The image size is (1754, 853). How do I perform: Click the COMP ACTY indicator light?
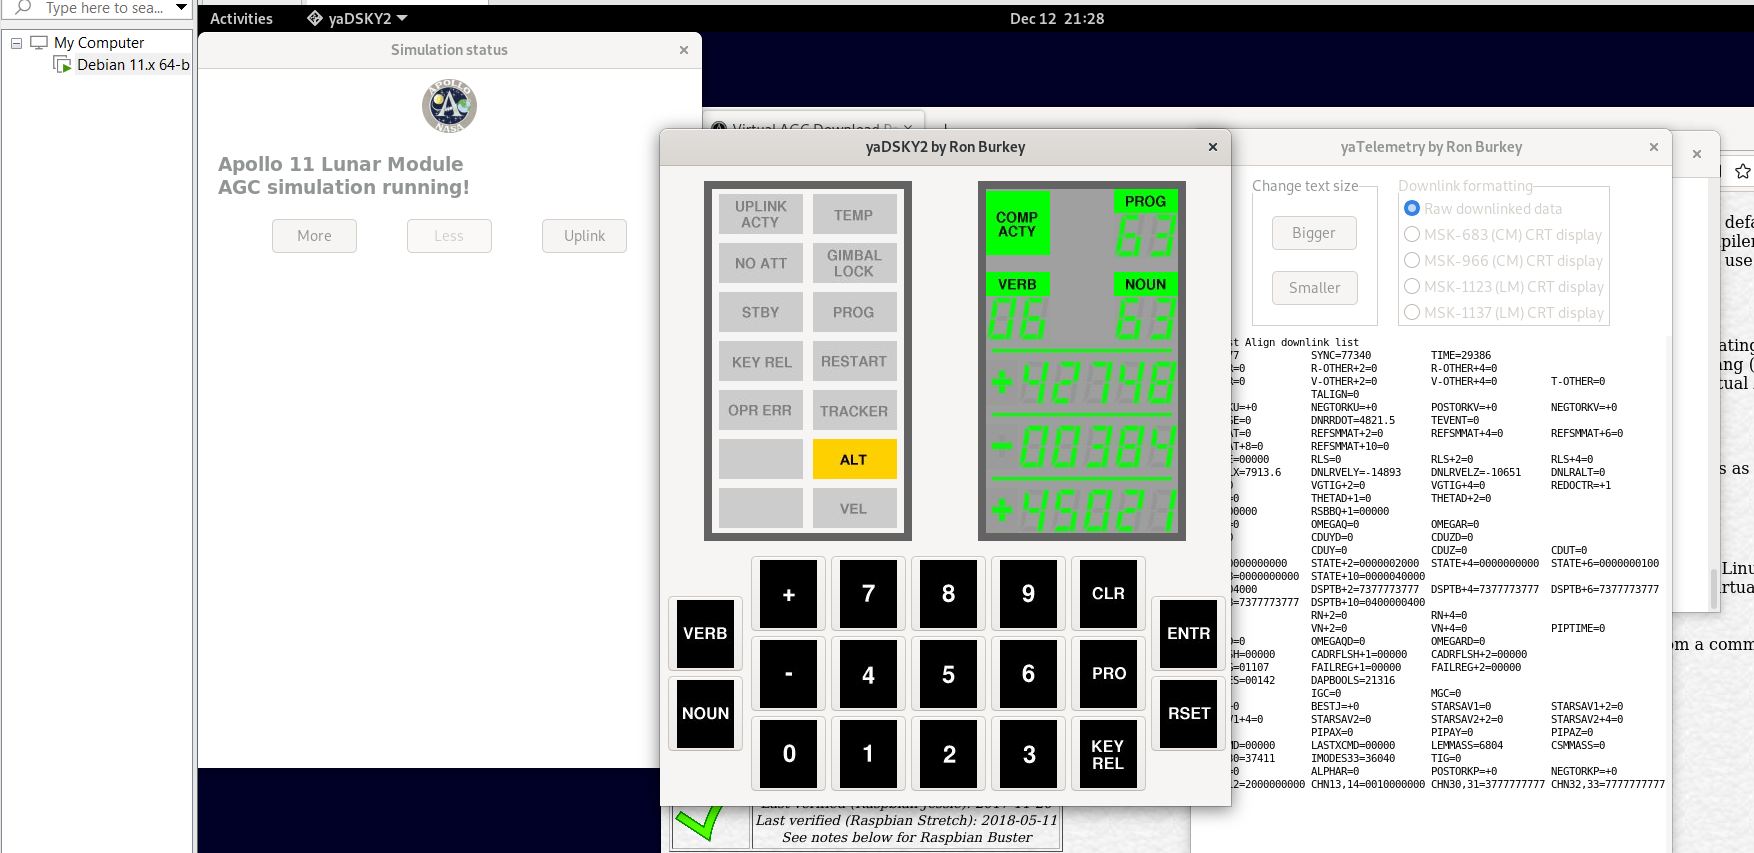pyautogui.click(x=1017, y=224)
